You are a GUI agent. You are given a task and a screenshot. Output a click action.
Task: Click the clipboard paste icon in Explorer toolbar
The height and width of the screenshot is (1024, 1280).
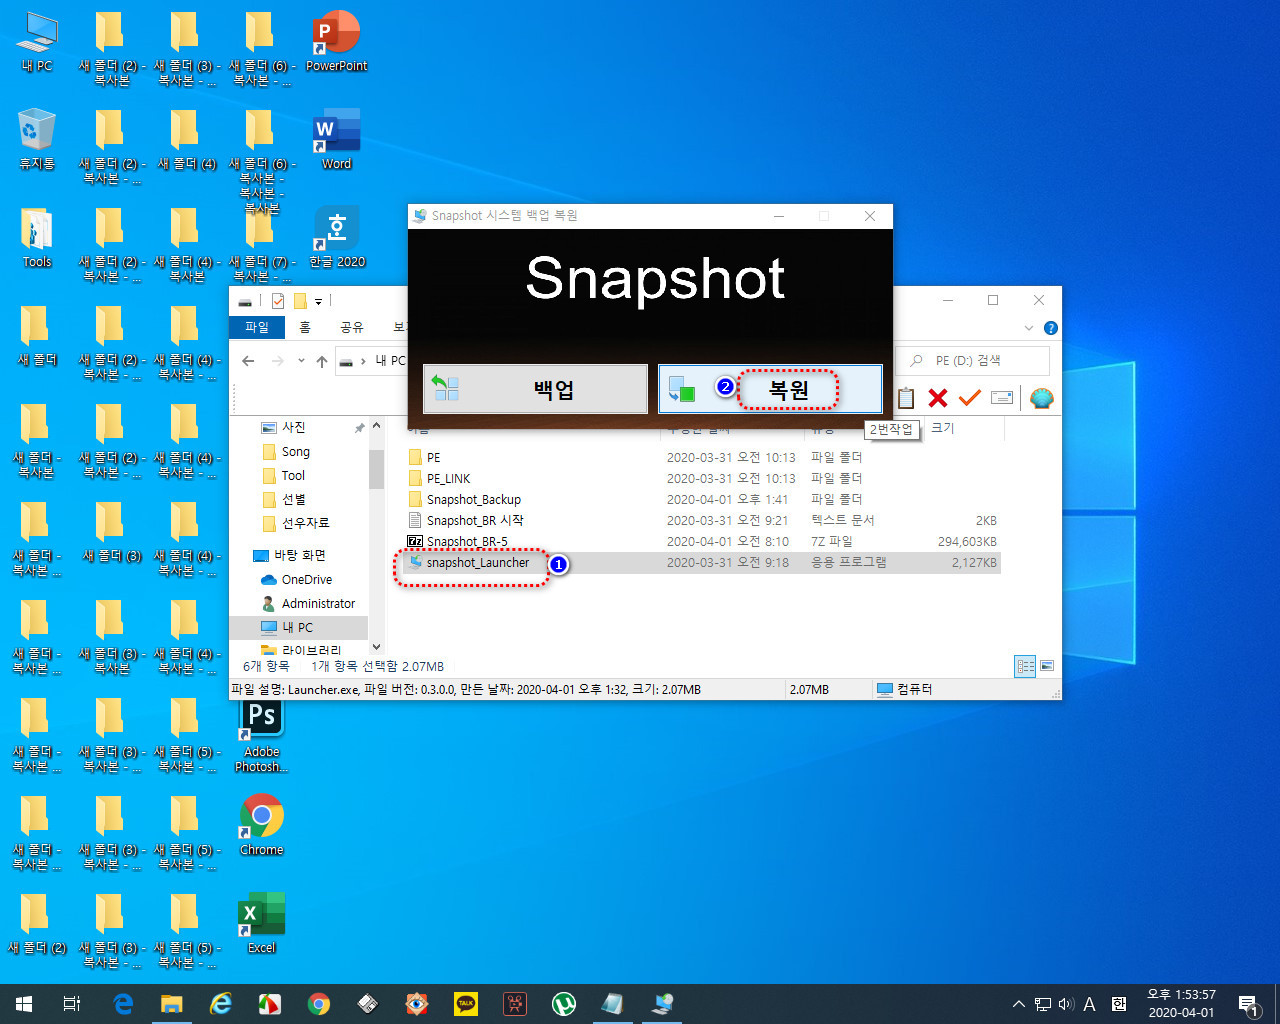(906, 398)
